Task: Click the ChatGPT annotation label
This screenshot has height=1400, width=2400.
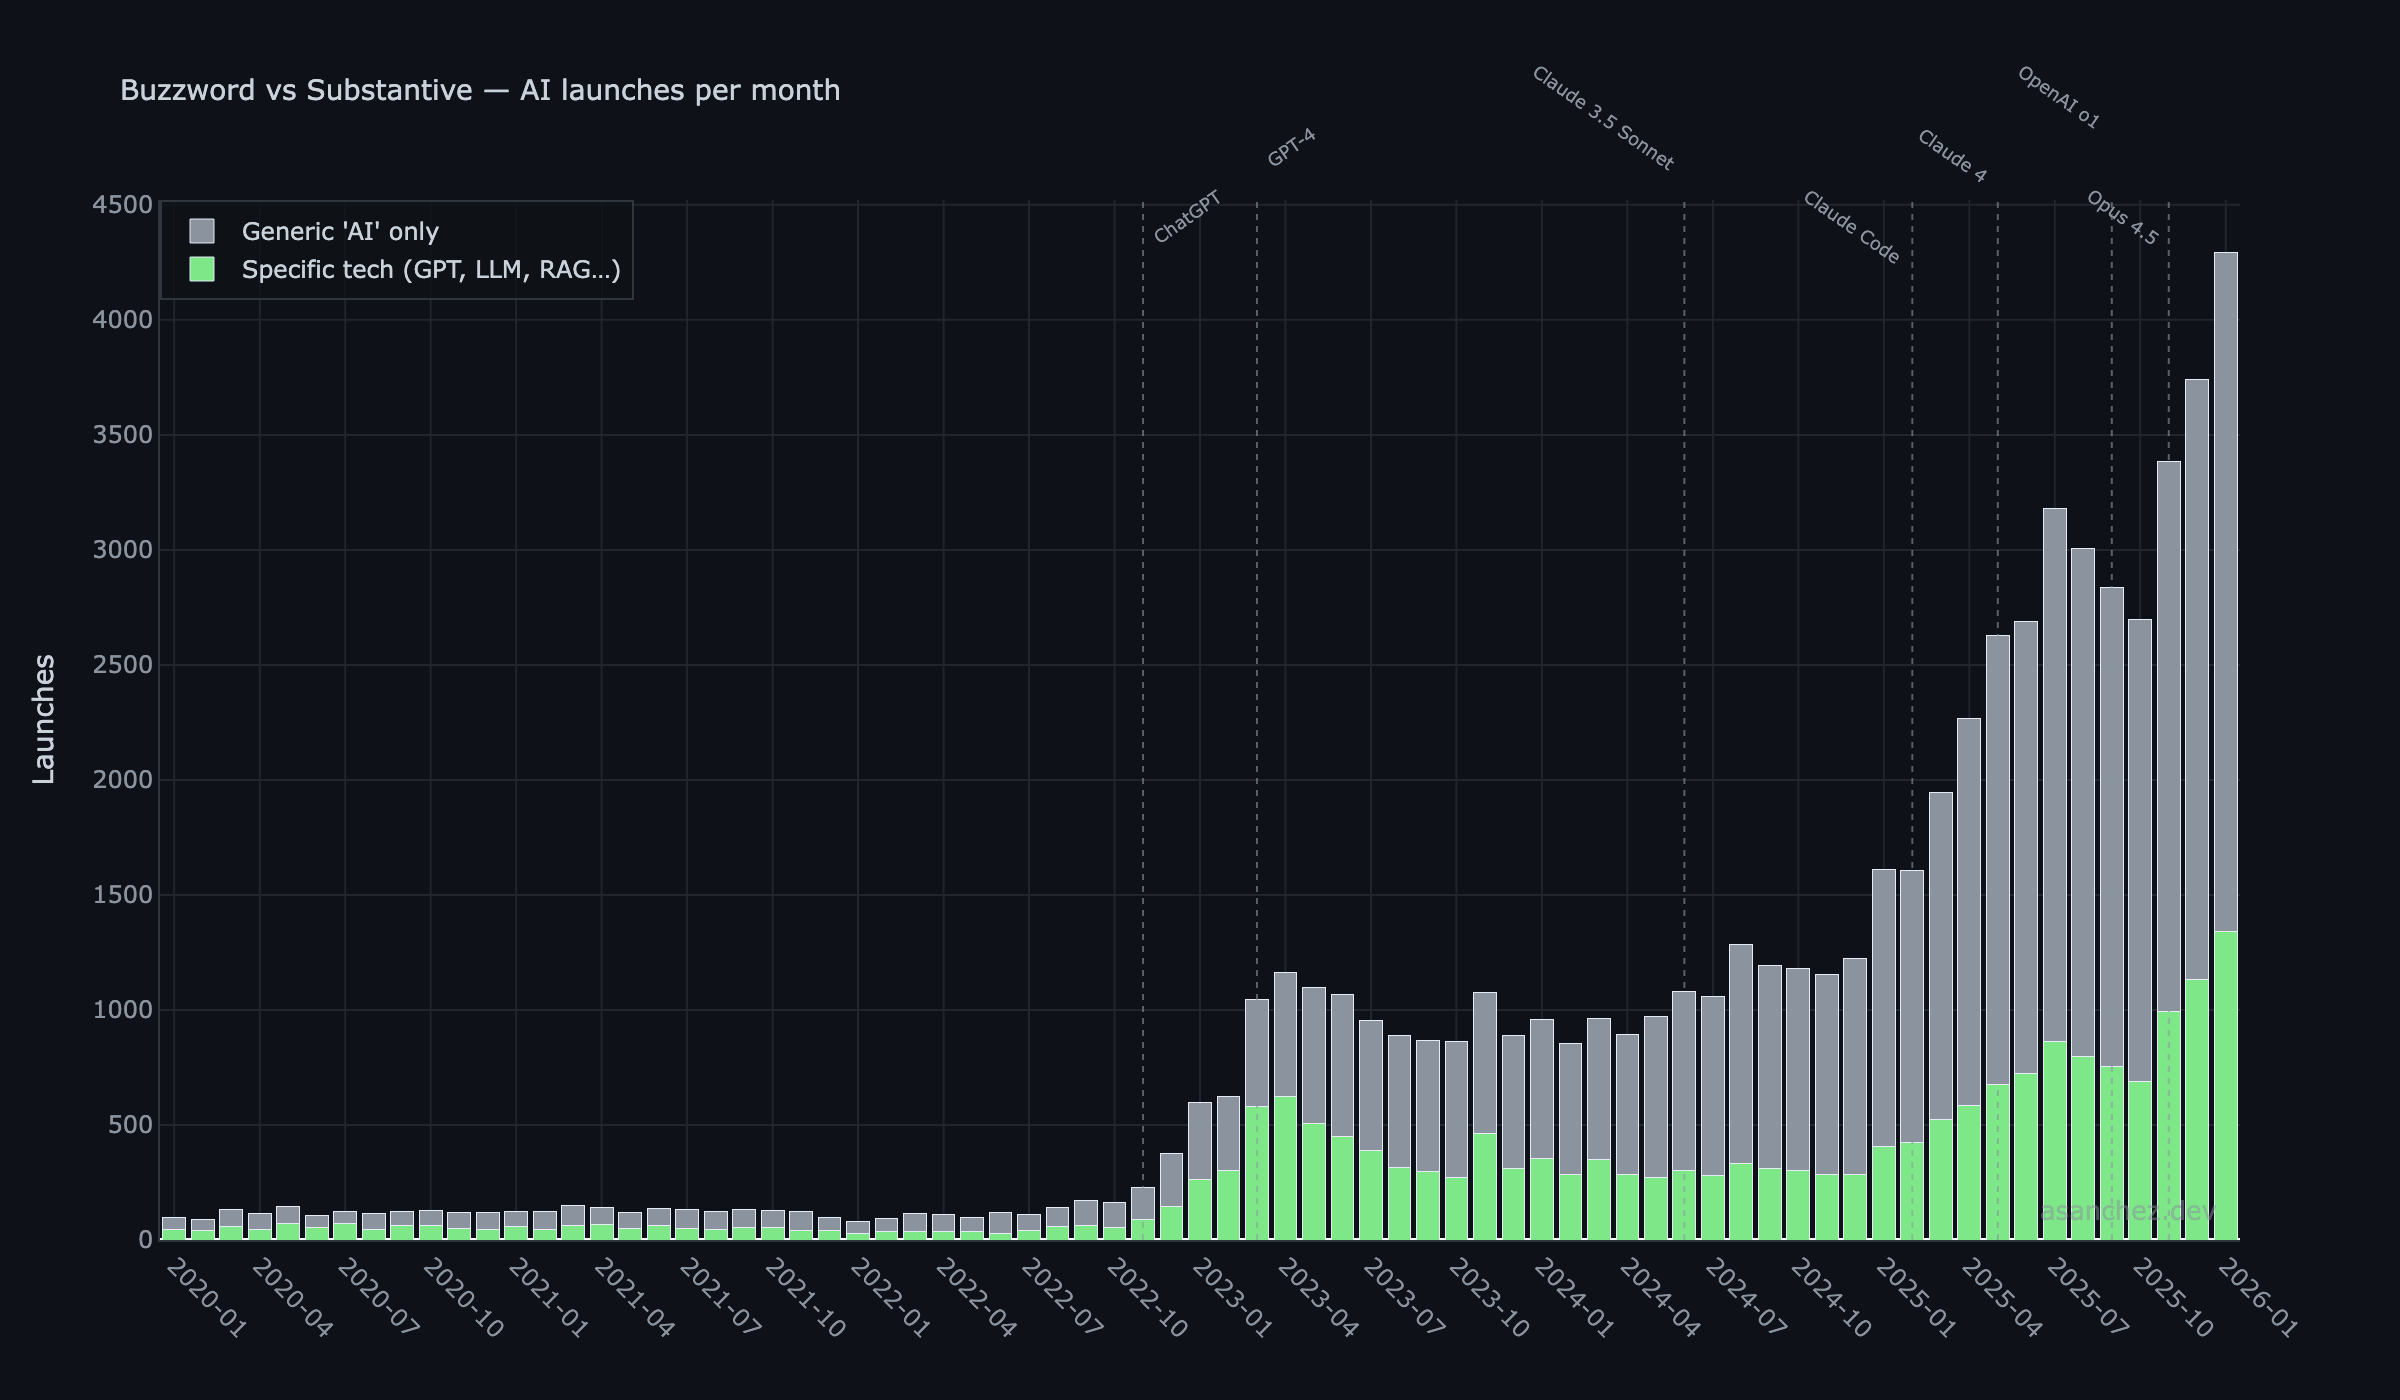Action: 1188,217
